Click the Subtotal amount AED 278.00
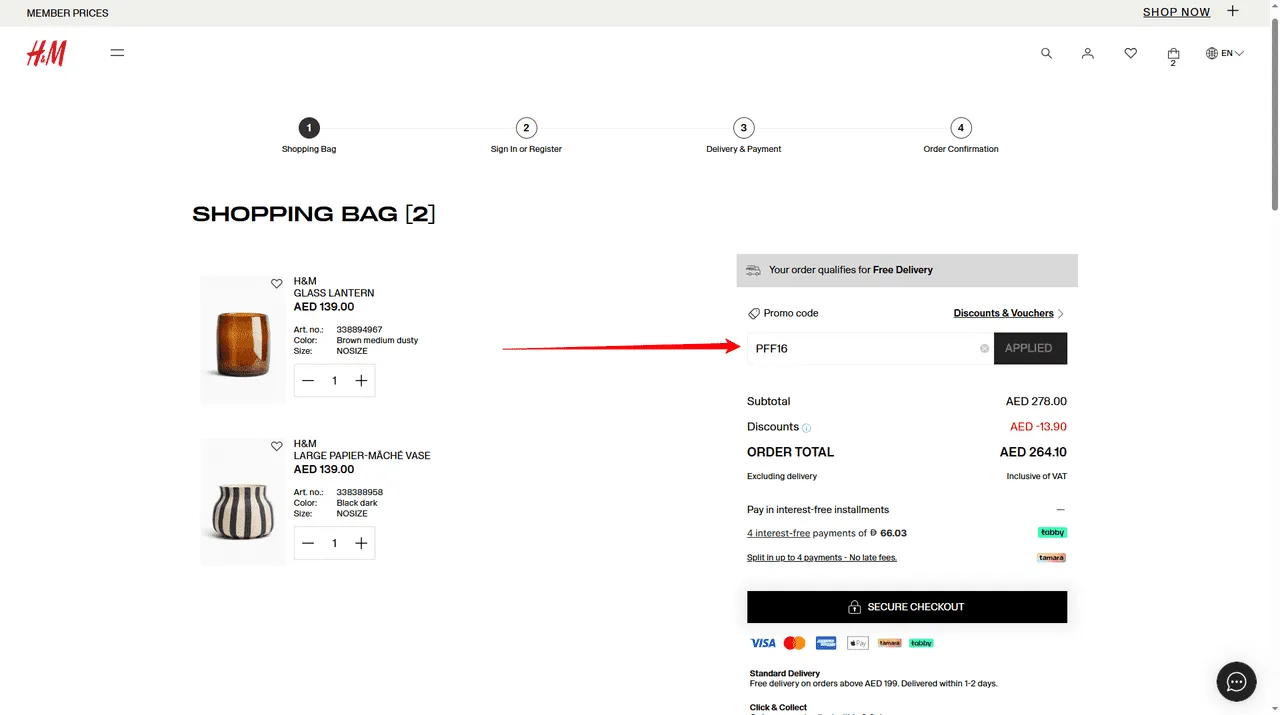 (1036, 401)
